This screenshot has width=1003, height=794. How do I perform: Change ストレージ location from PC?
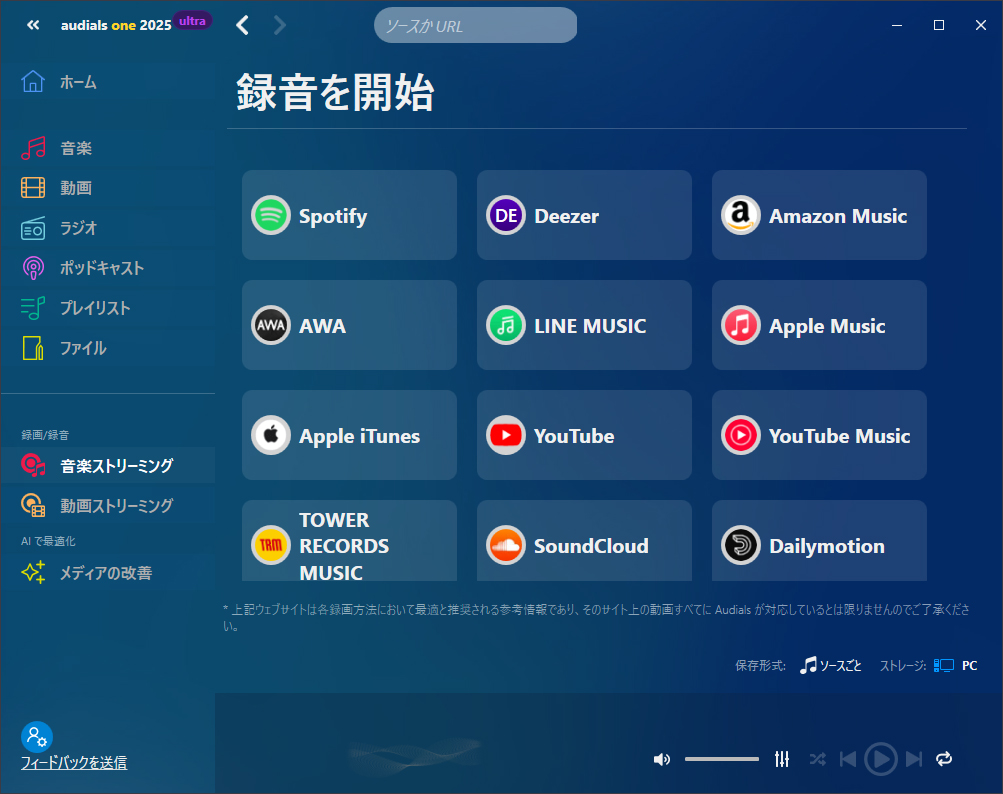[956, 665]
